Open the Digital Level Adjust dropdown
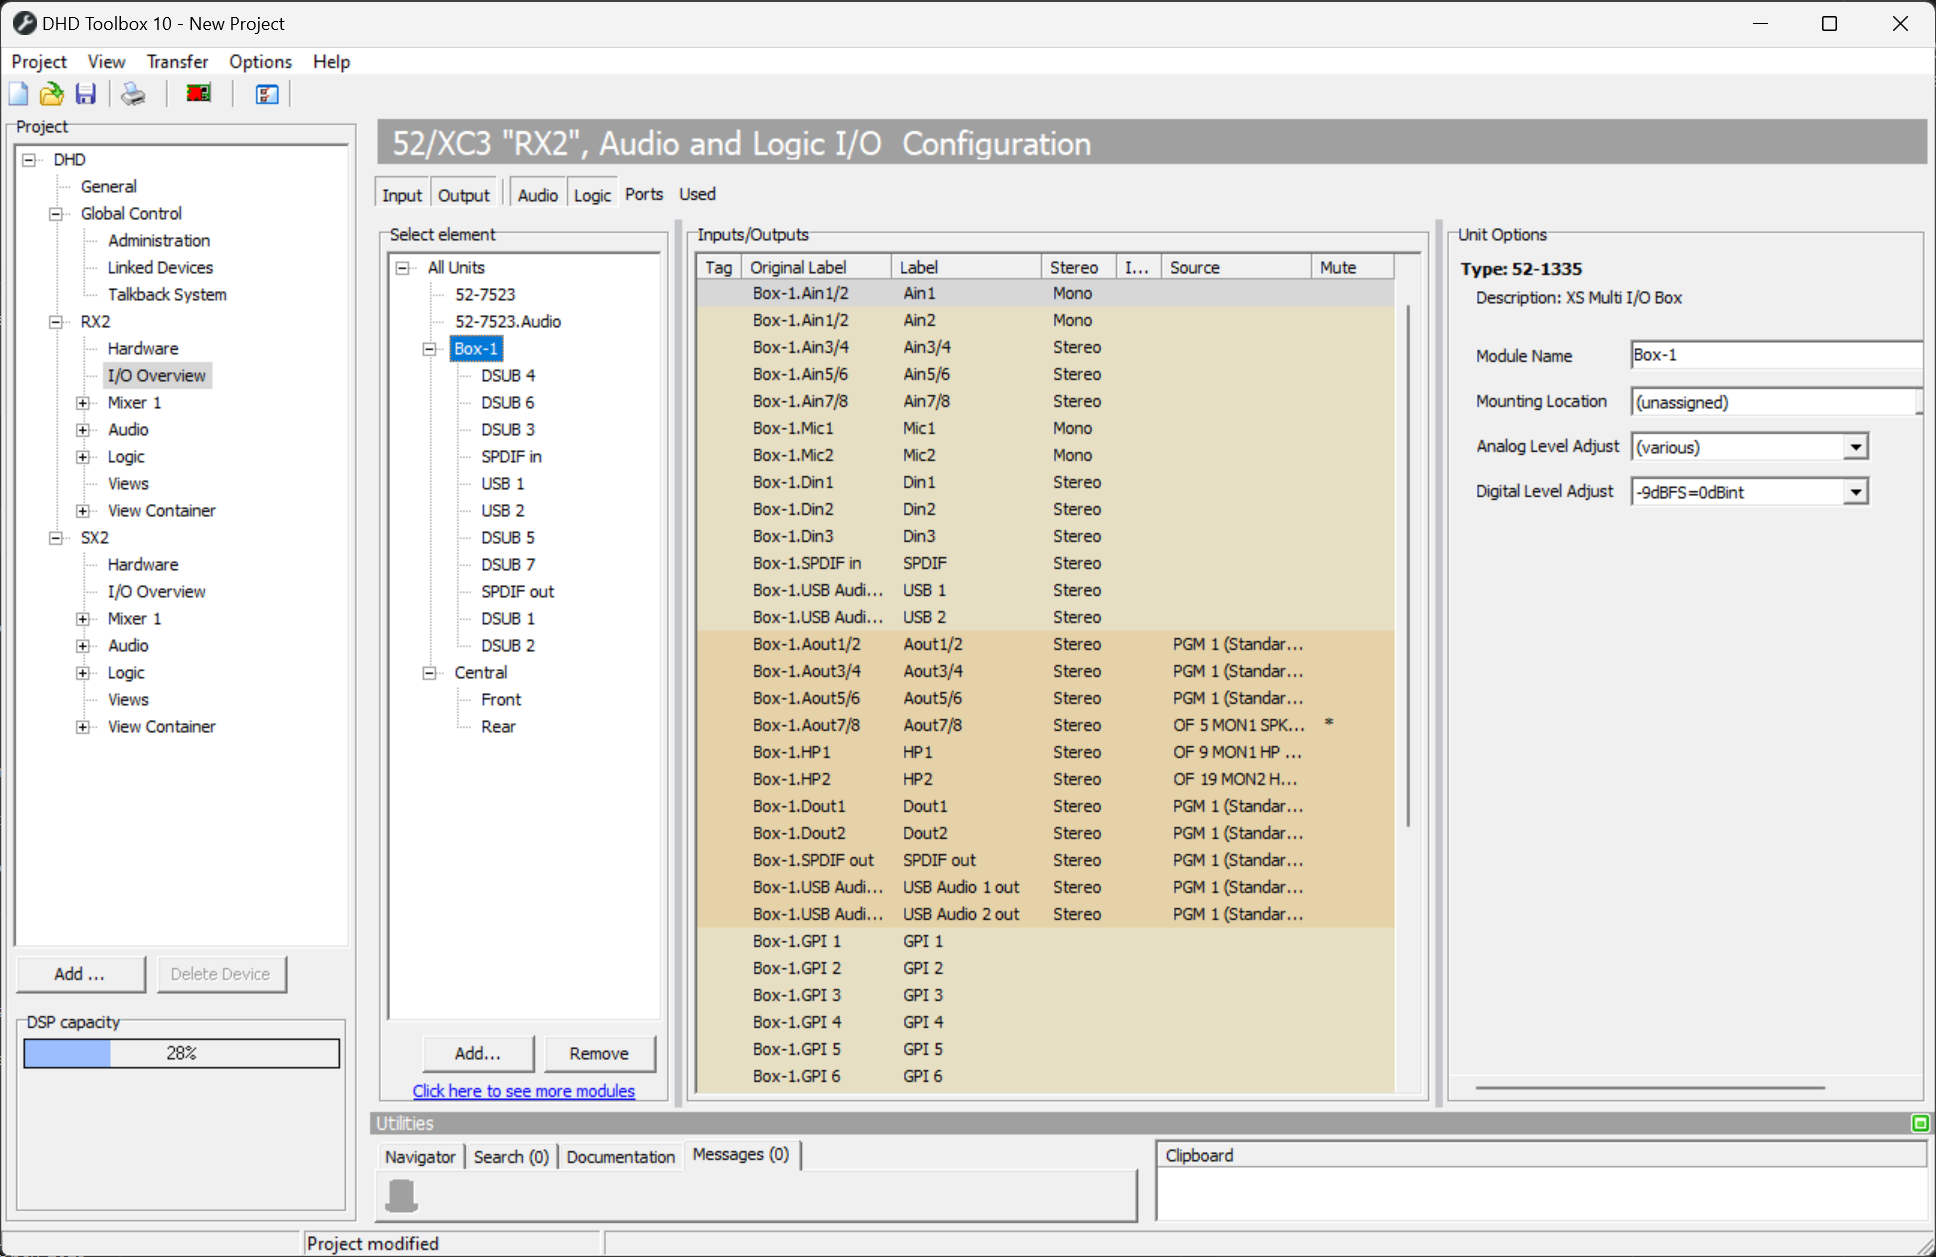 tap(1856, 491)
